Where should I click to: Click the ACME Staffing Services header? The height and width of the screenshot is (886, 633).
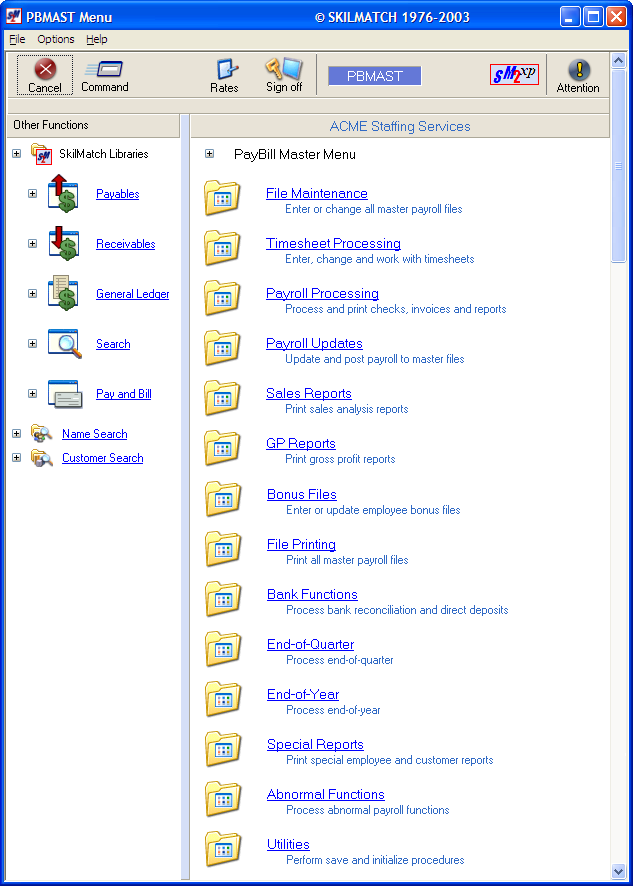400,126
